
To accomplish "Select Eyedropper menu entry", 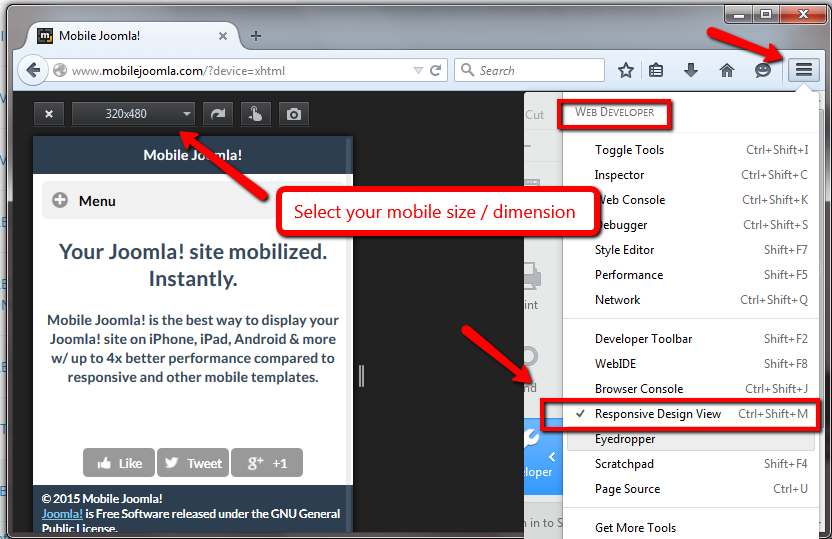I will (691, 439).
